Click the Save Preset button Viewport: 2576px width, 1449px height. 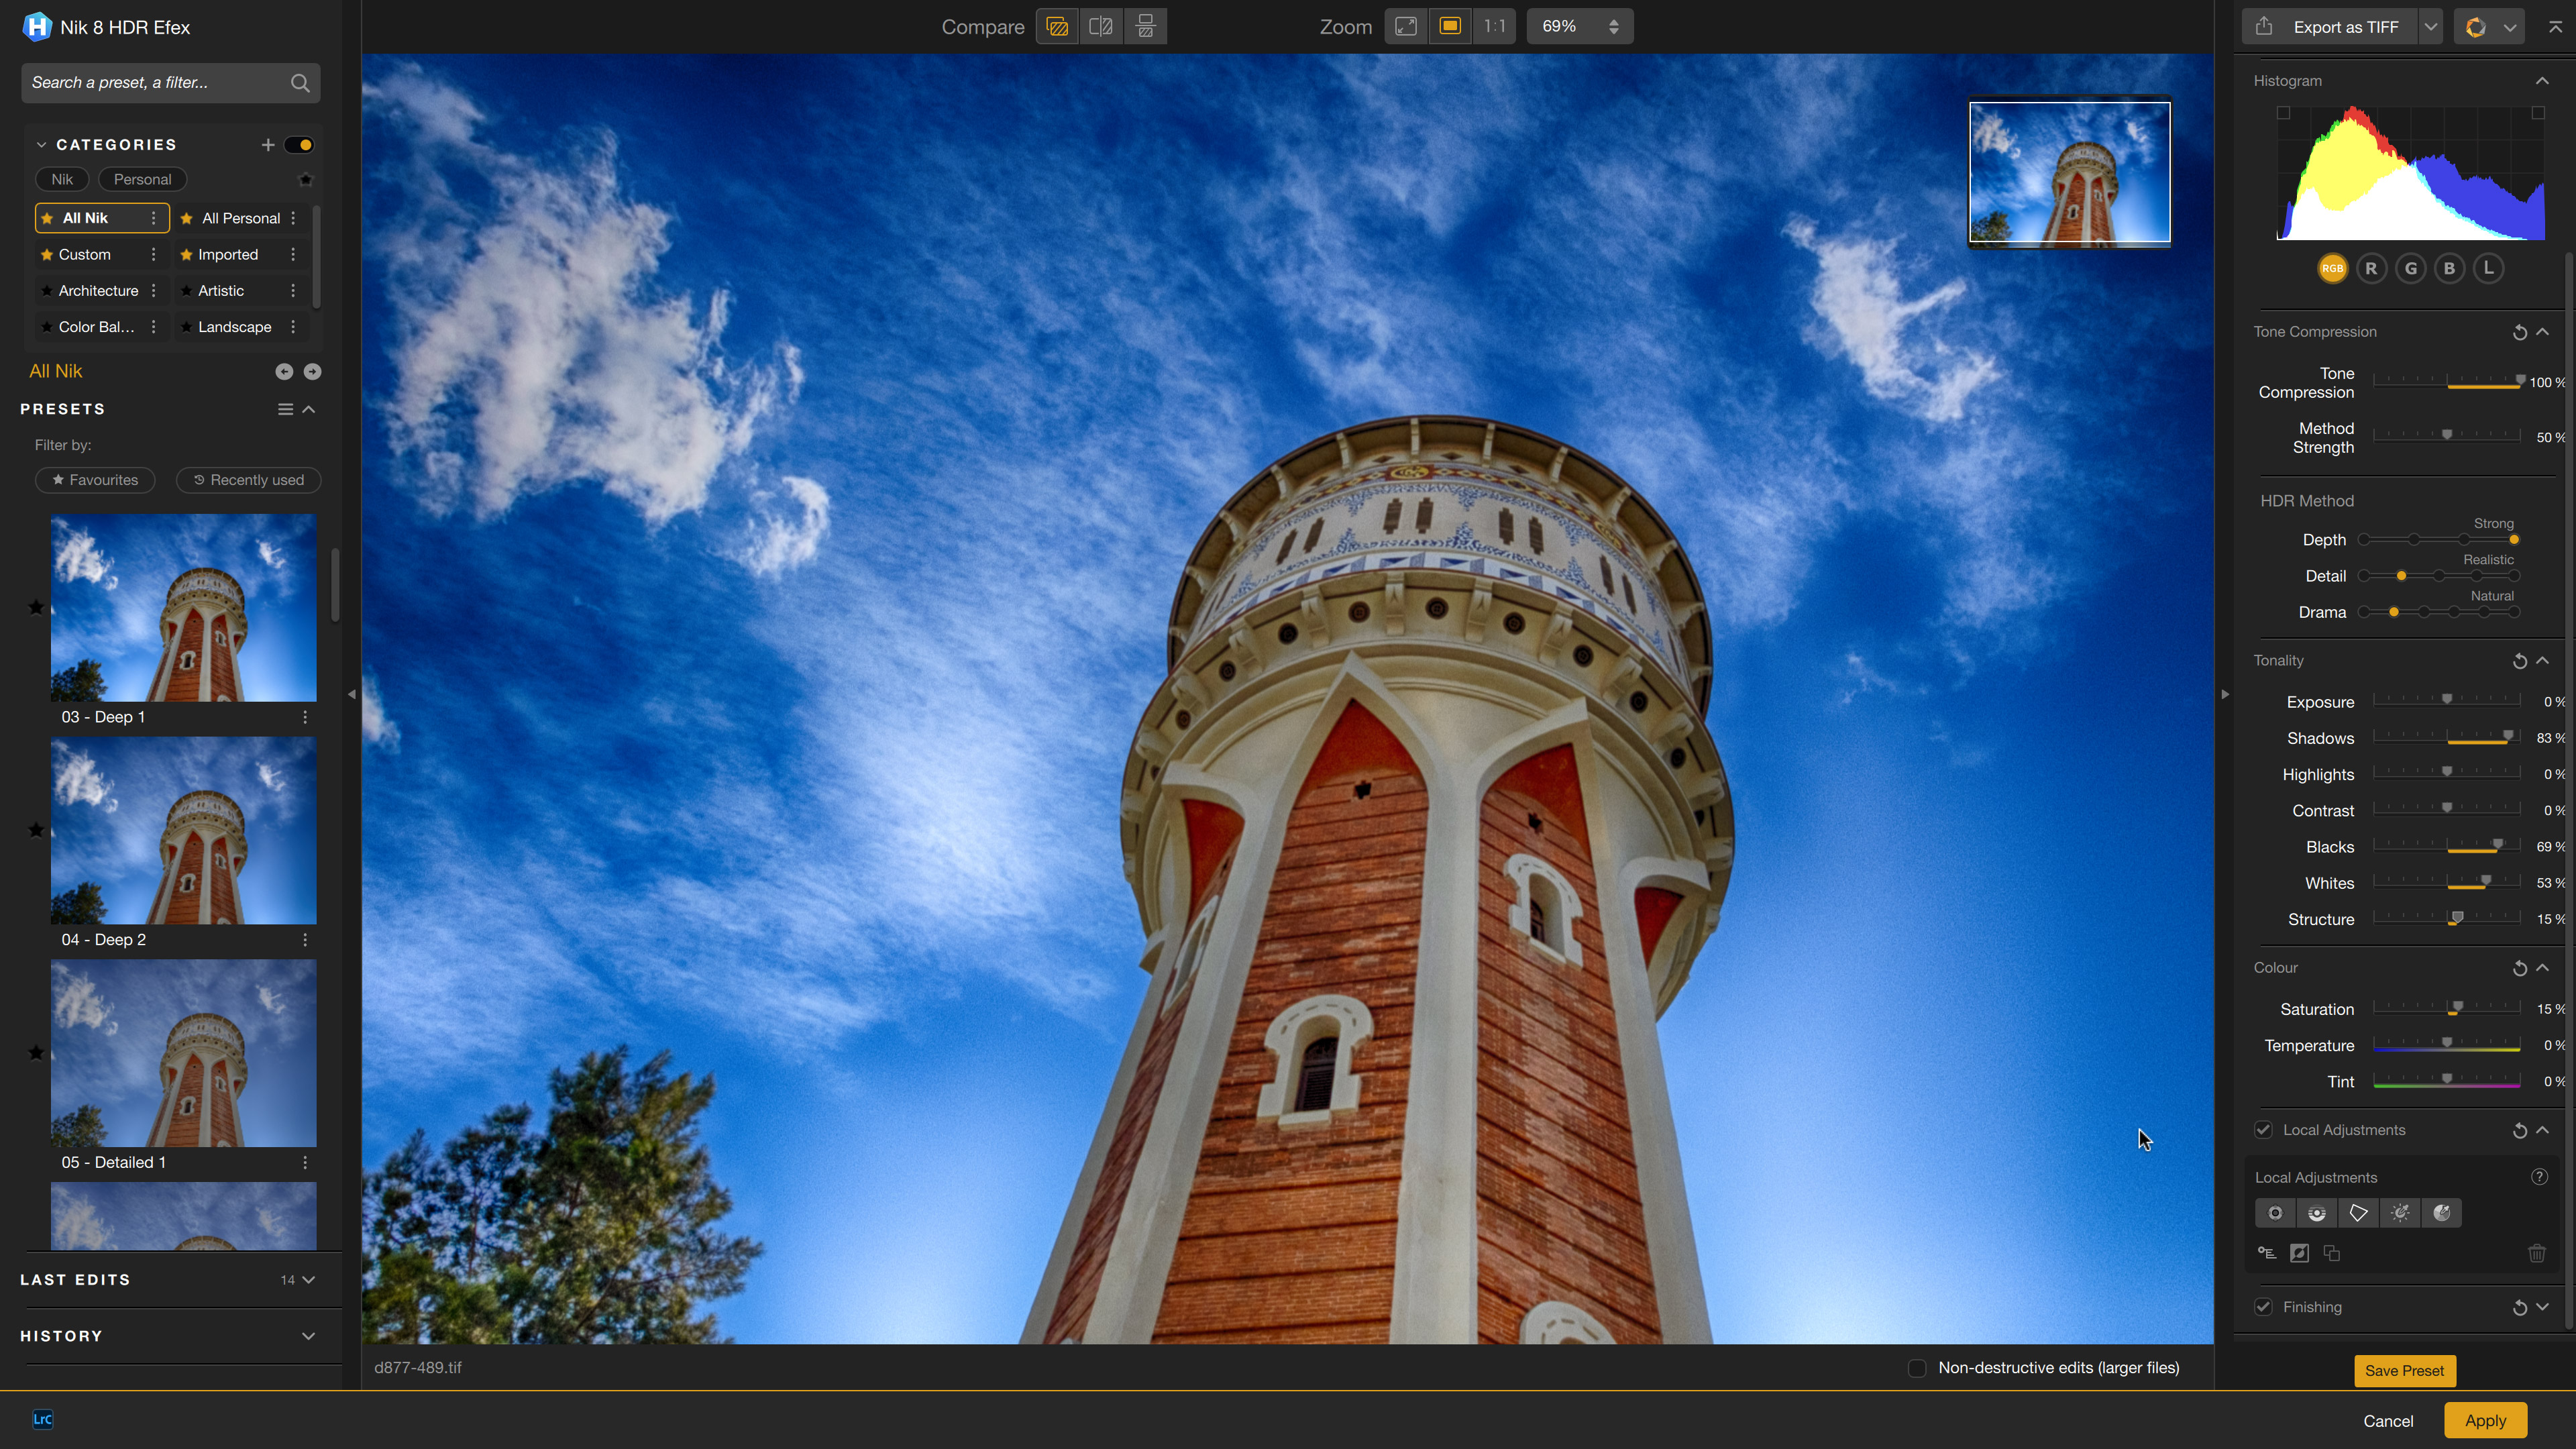[2404, 1370]
